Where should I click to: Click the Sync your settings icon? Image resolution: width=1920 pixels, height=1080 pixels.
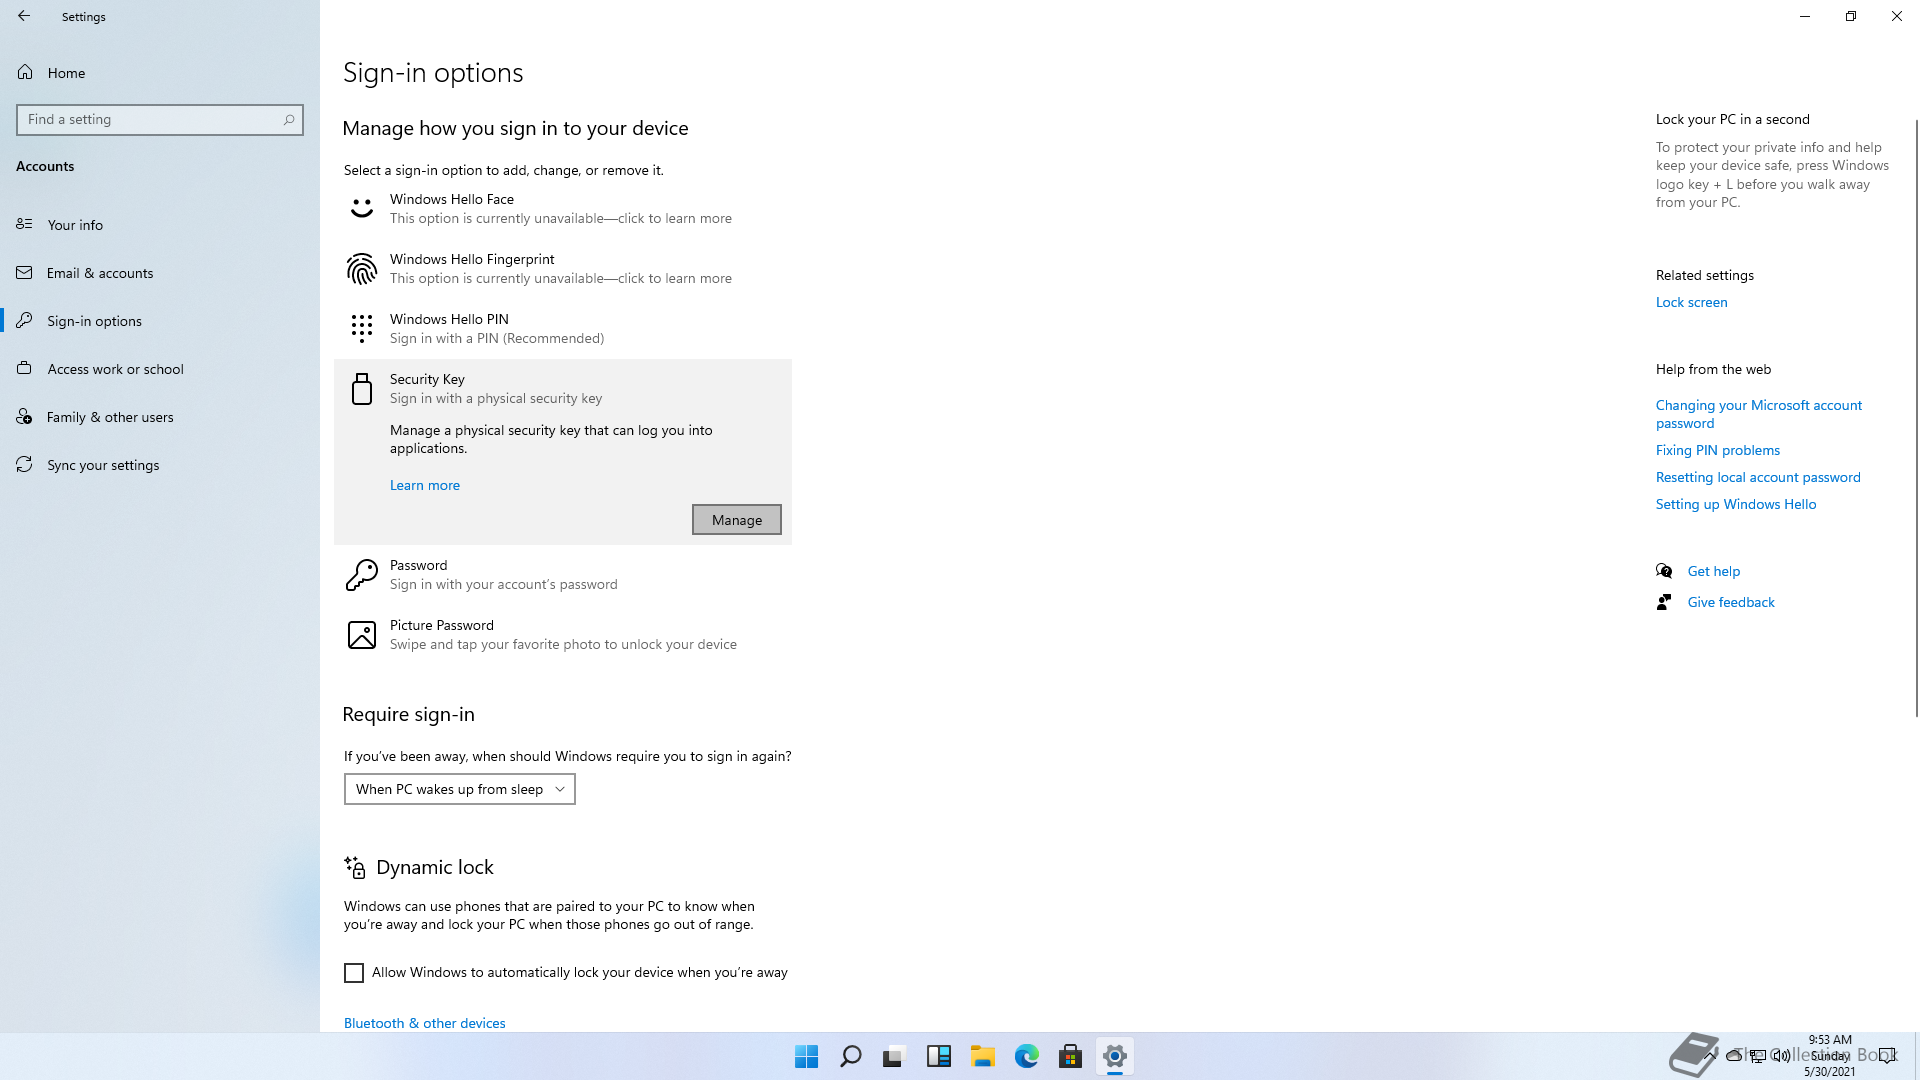pyautogui.click(x=24, y=464)
